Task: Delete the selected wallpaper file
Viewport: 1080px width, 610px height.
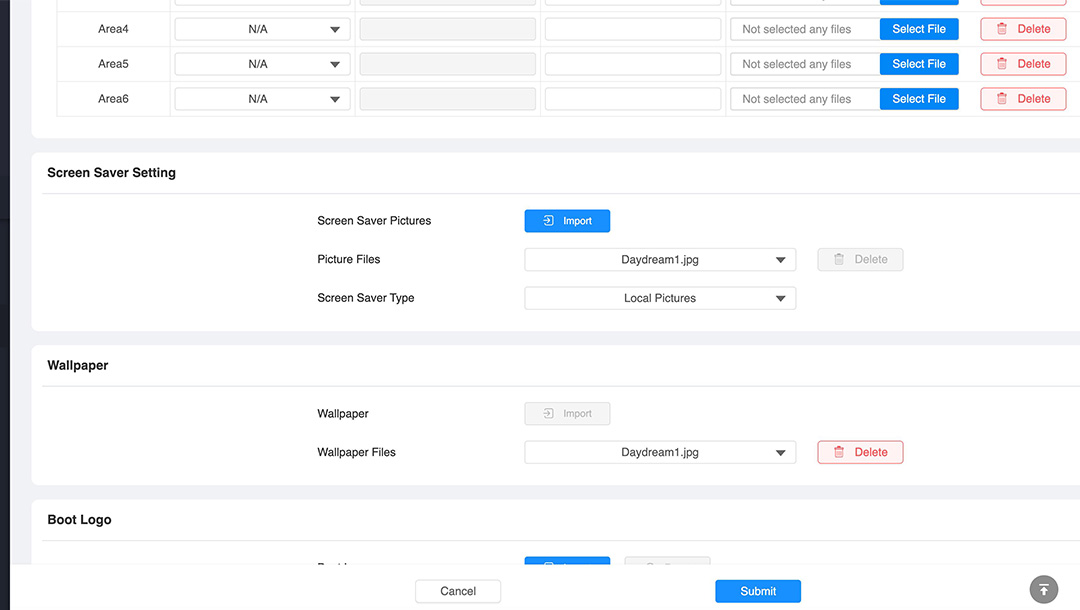Action: click(x=860, y=452)
